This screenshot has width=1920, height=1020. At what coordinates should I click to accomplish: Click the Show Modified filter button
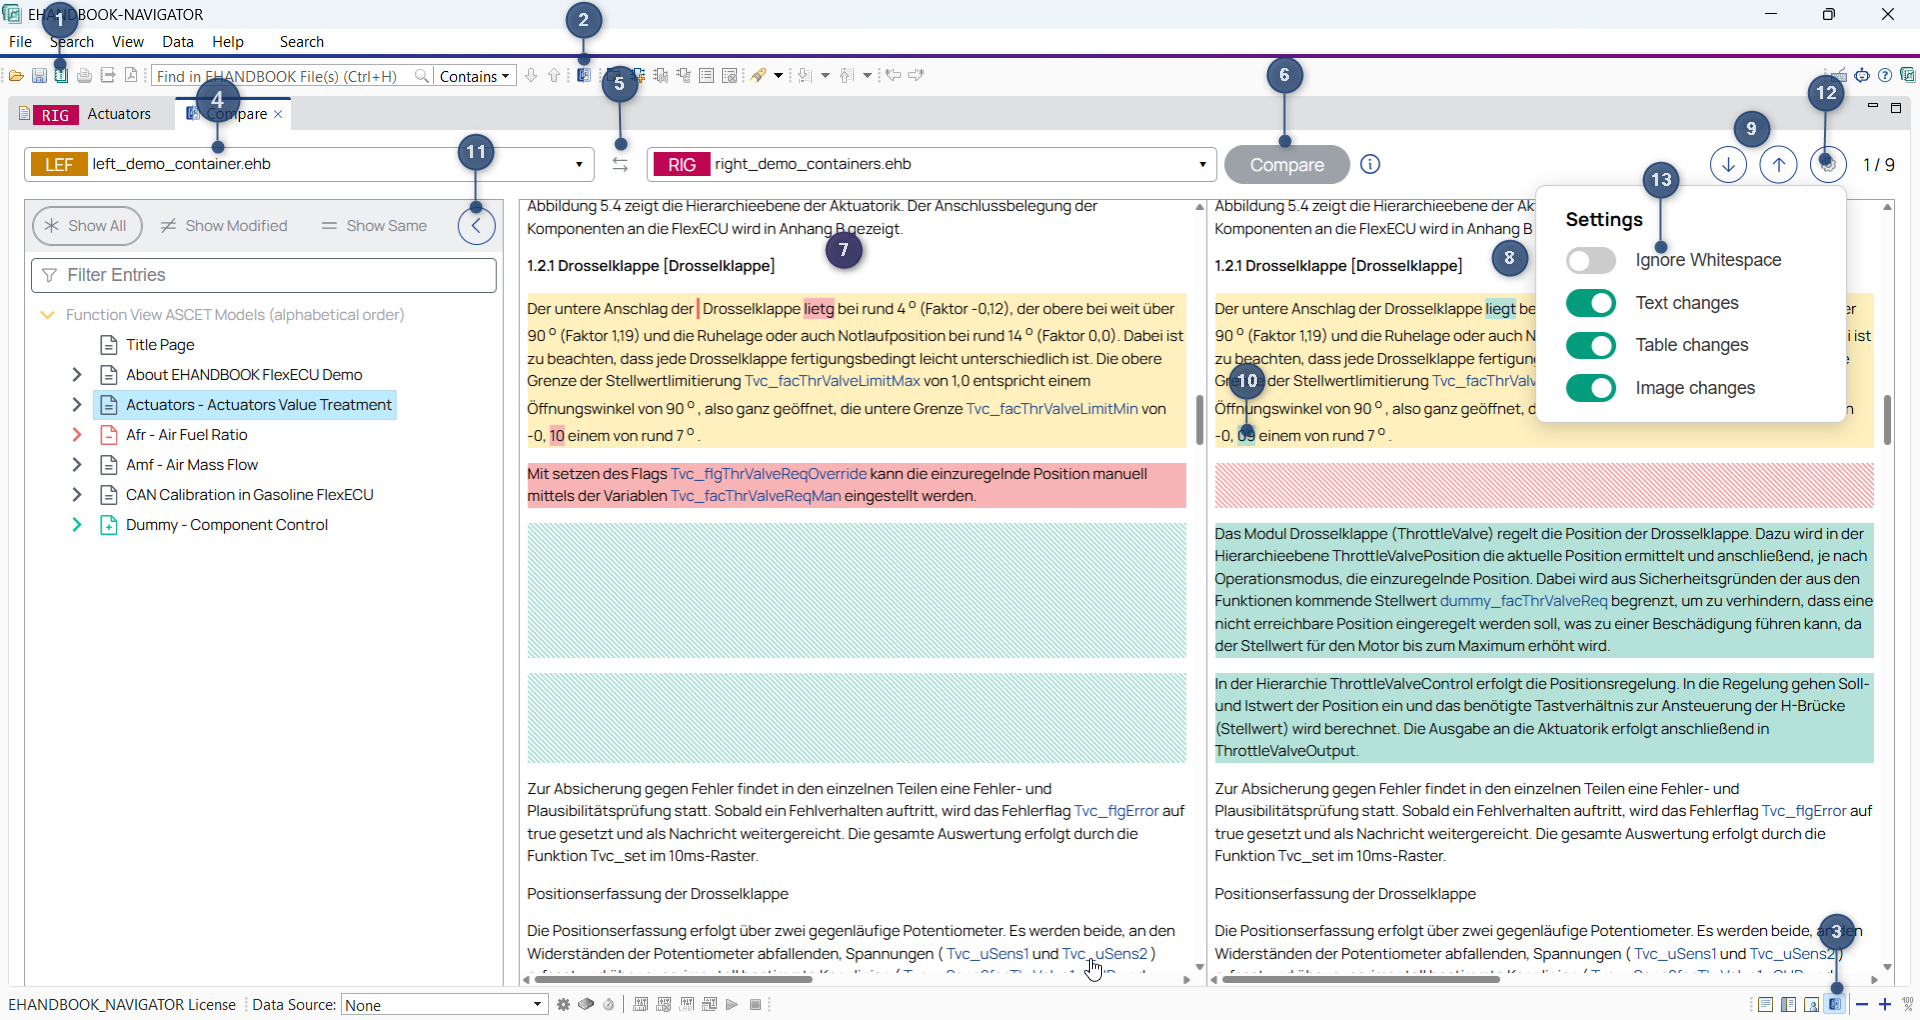click(x=224, y=226)
